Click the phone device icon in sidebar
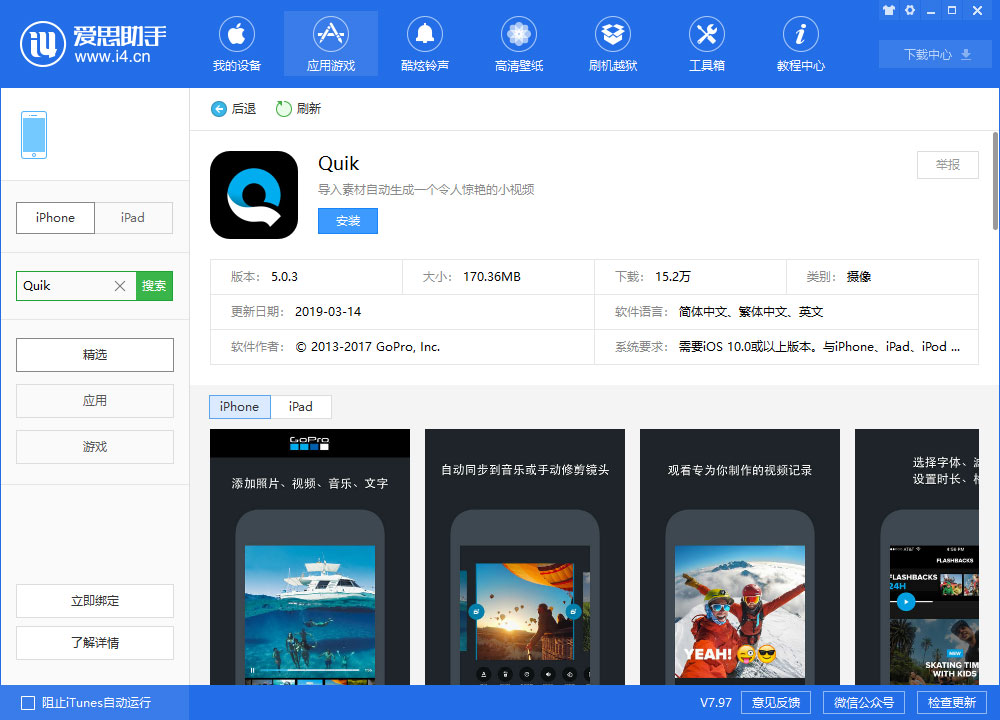Viewport: 1000px width, 720px height. tap(34, 135)
